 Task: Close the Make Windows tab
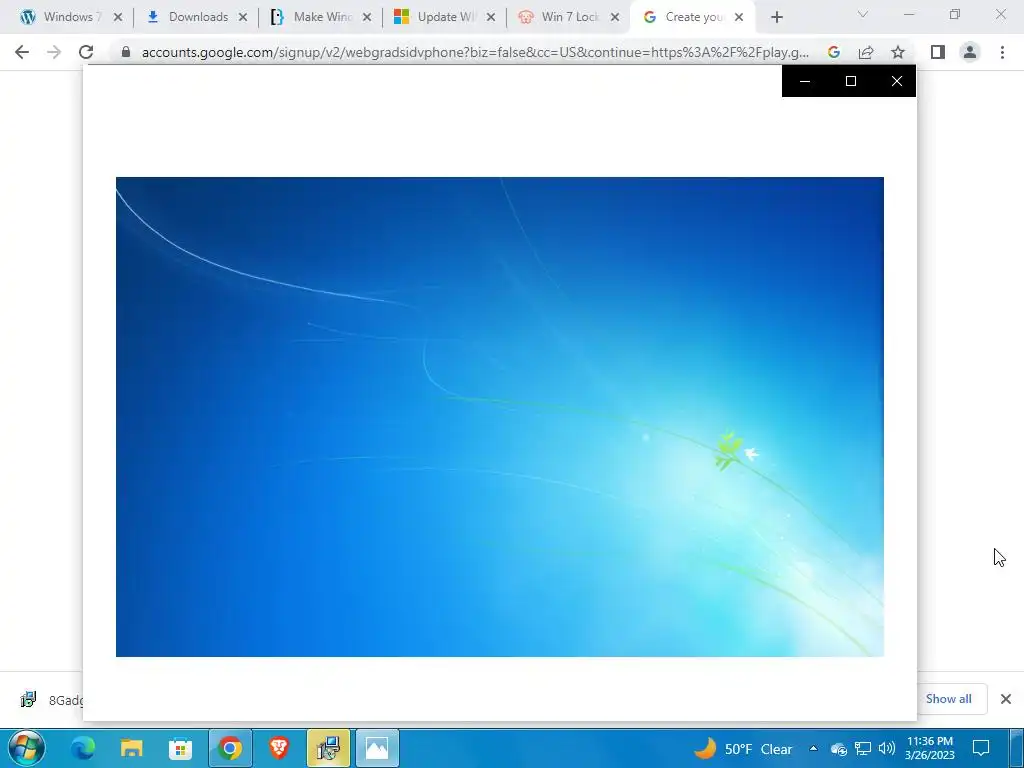367,17
